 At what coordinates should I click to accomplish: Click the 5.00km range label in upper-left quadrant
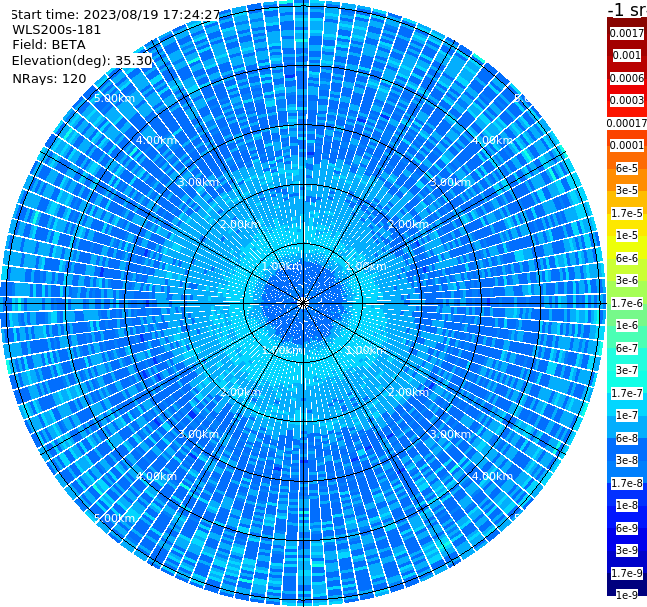pyautogui.click(x=114, y=99)
